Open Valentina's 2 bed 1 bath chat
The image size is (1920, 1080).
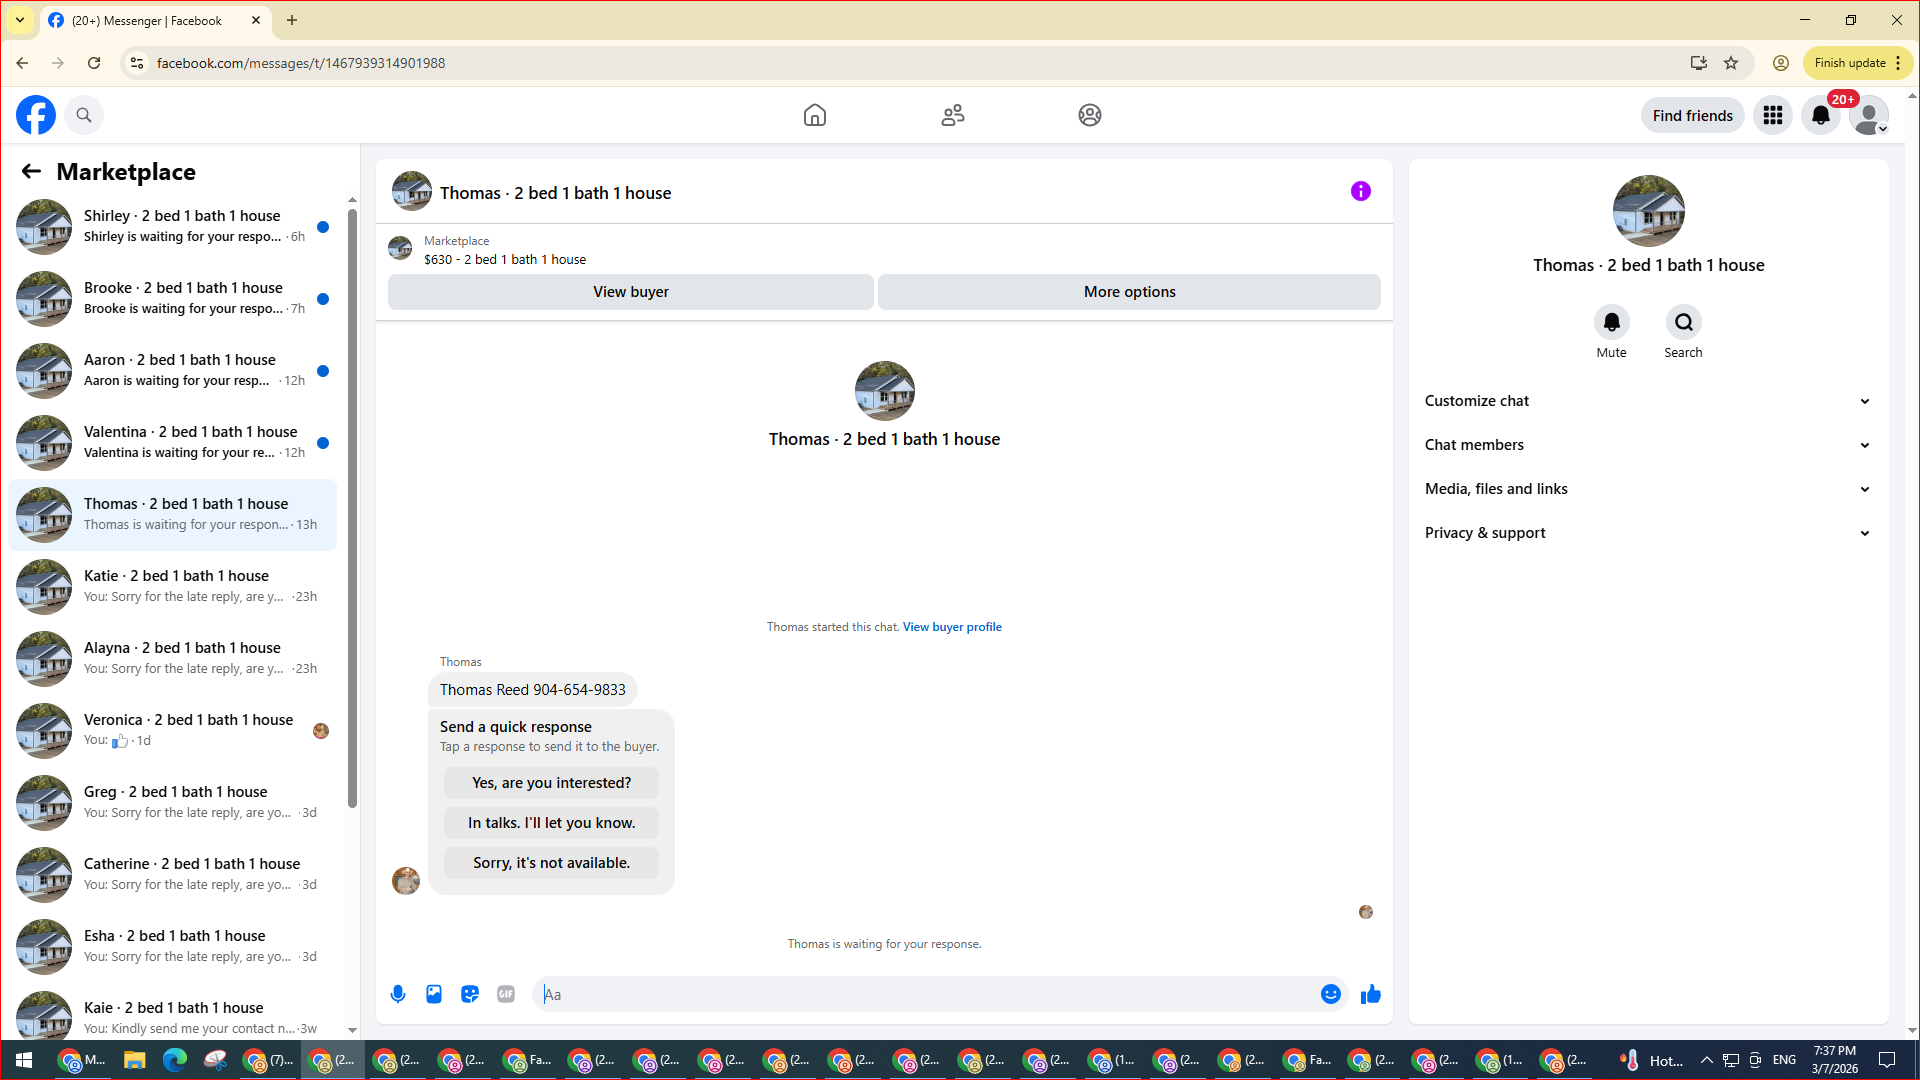coord(173,443)
